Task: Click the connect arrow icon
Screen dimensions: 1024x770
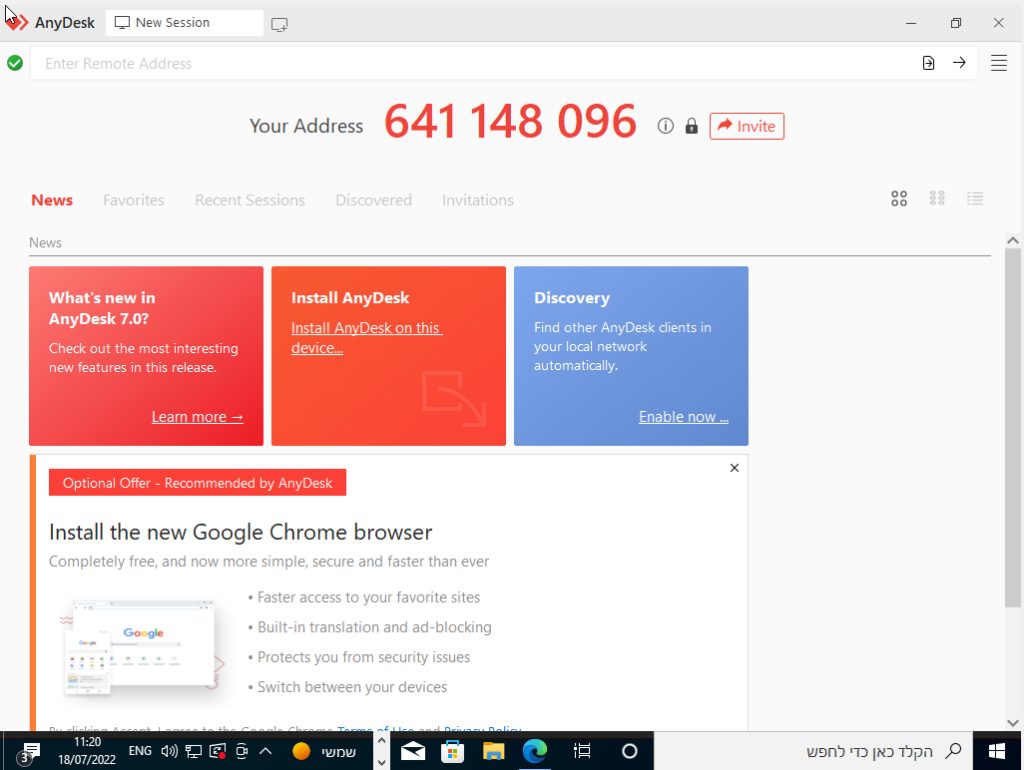Action: coord(959,63)
